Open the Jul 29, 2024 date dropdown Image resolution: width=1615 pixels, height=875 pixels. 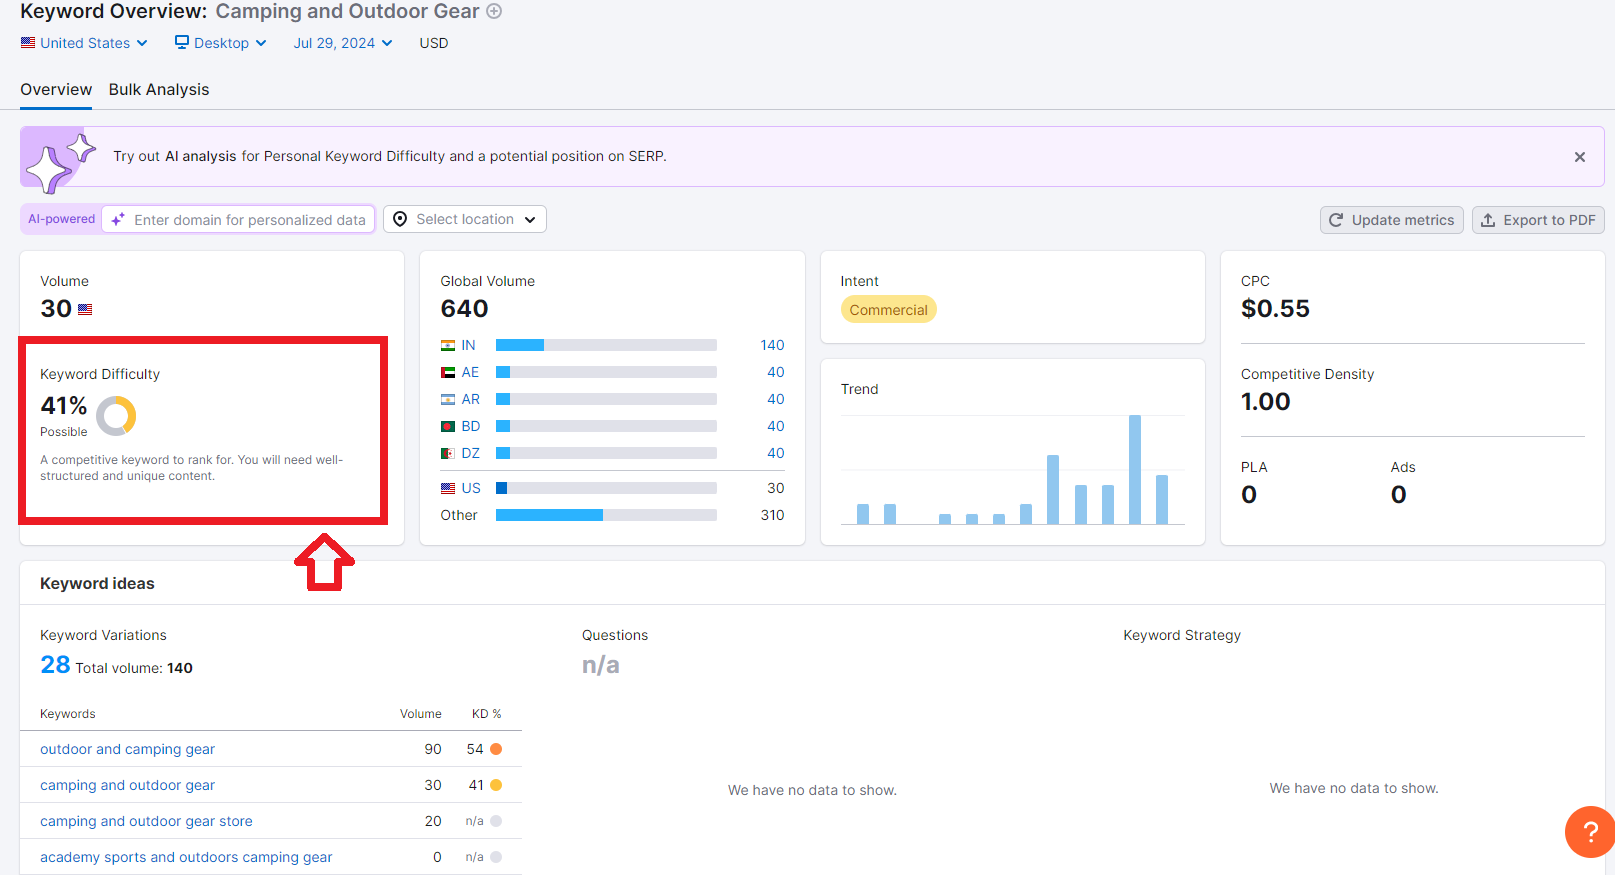(343, 43)
